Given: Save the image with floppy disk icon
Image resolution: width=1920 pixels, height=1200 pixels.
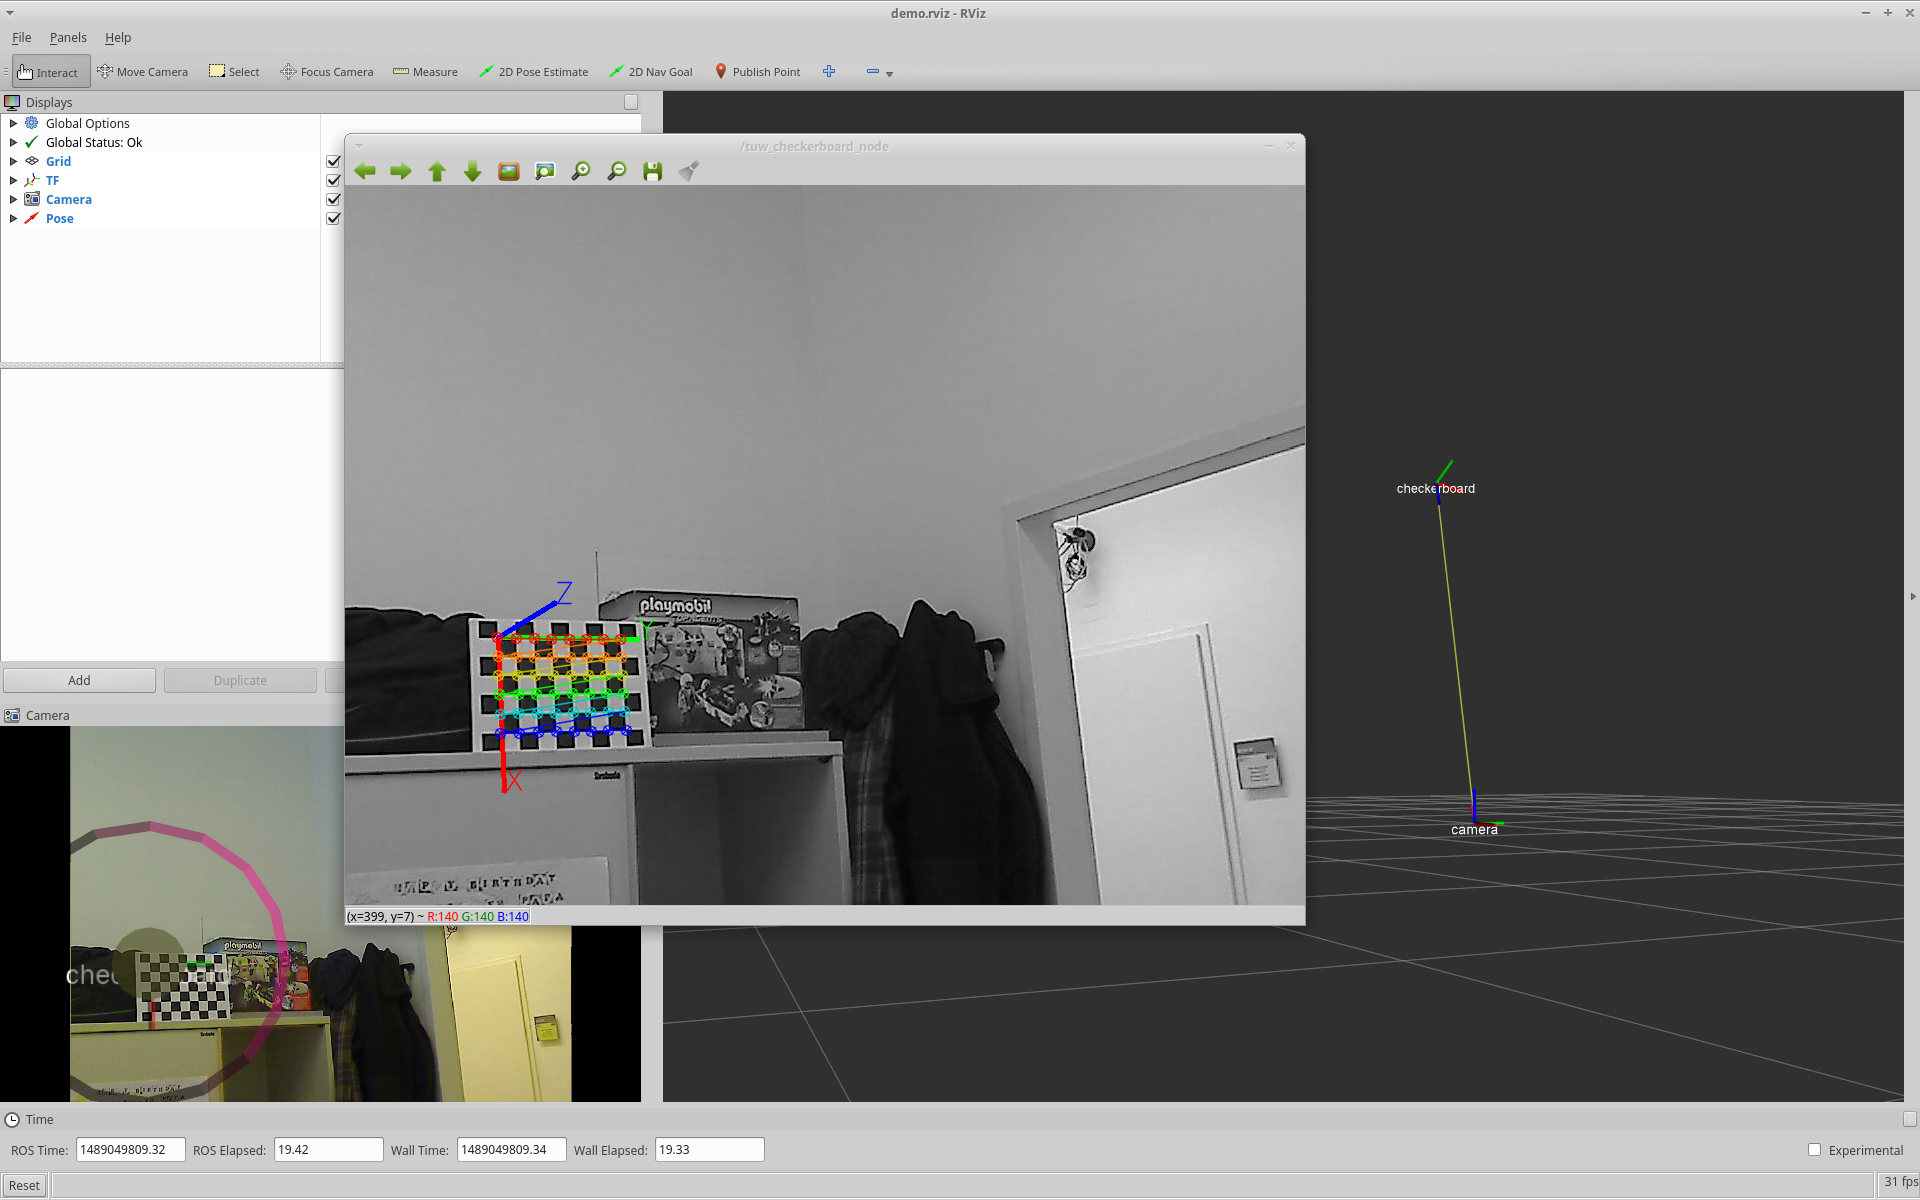Looking at the screenshot, I should [x=653, y=171].
